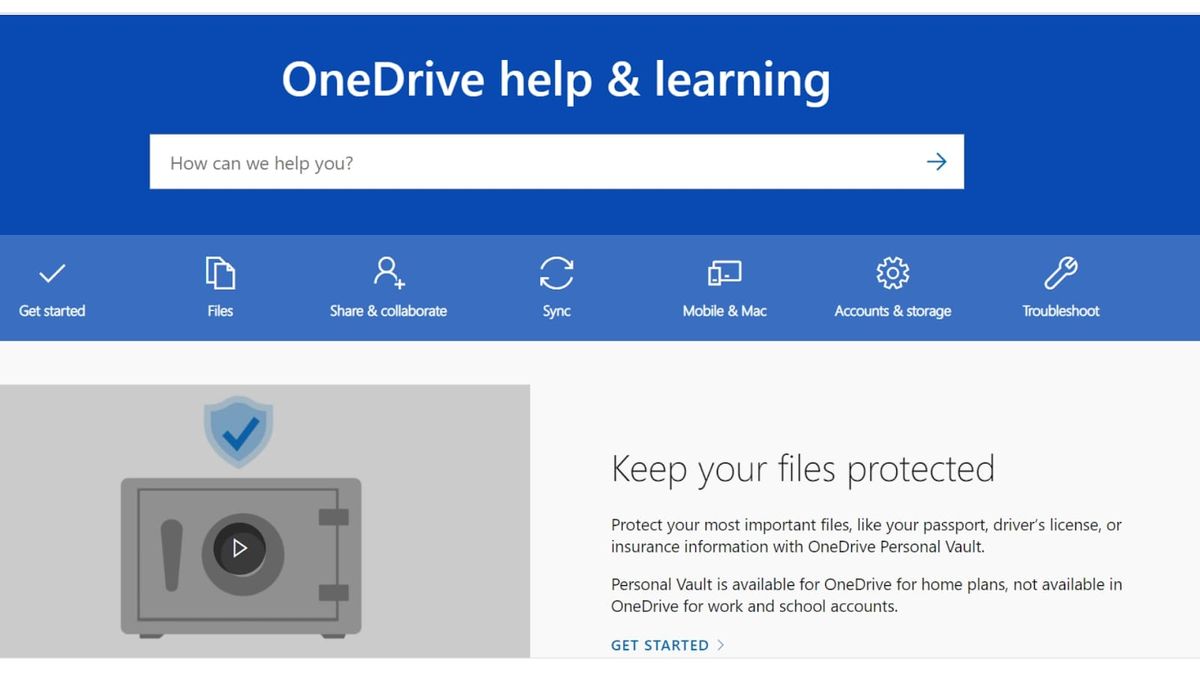Image resolution: width=1200 pixels, height=675 pixels.
Task: Visit the Mobile & Mac help page
Action: pyautogui.click(x=723, y=310)
